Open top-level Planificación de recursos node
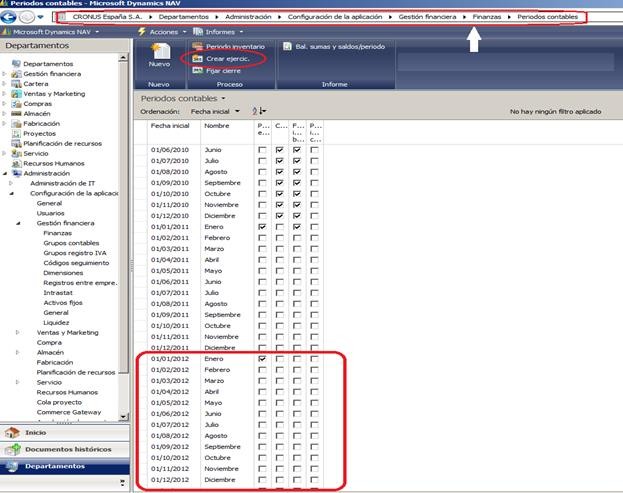The height and width of the screenshot is (493, 623). tap(62, 143)
